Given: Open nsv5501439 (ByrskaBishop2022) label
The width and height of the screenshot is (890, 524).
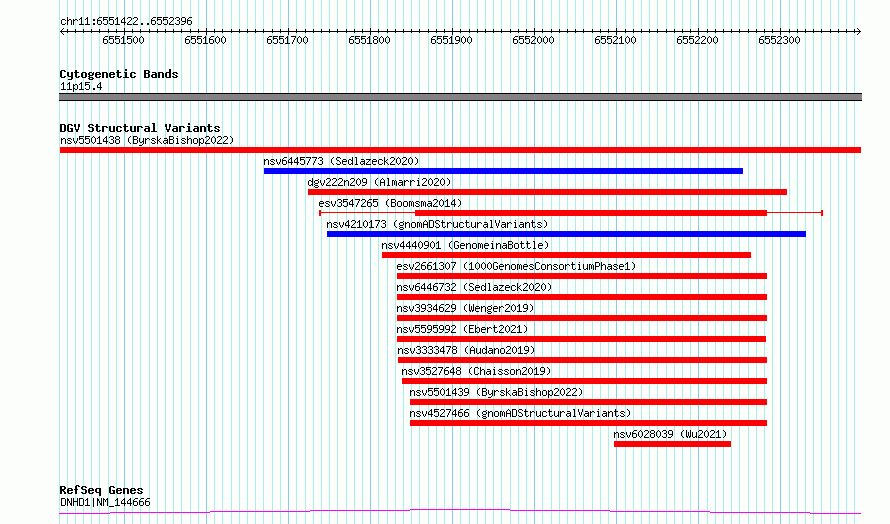Looking at the screenshot, I should click(496, 392).
